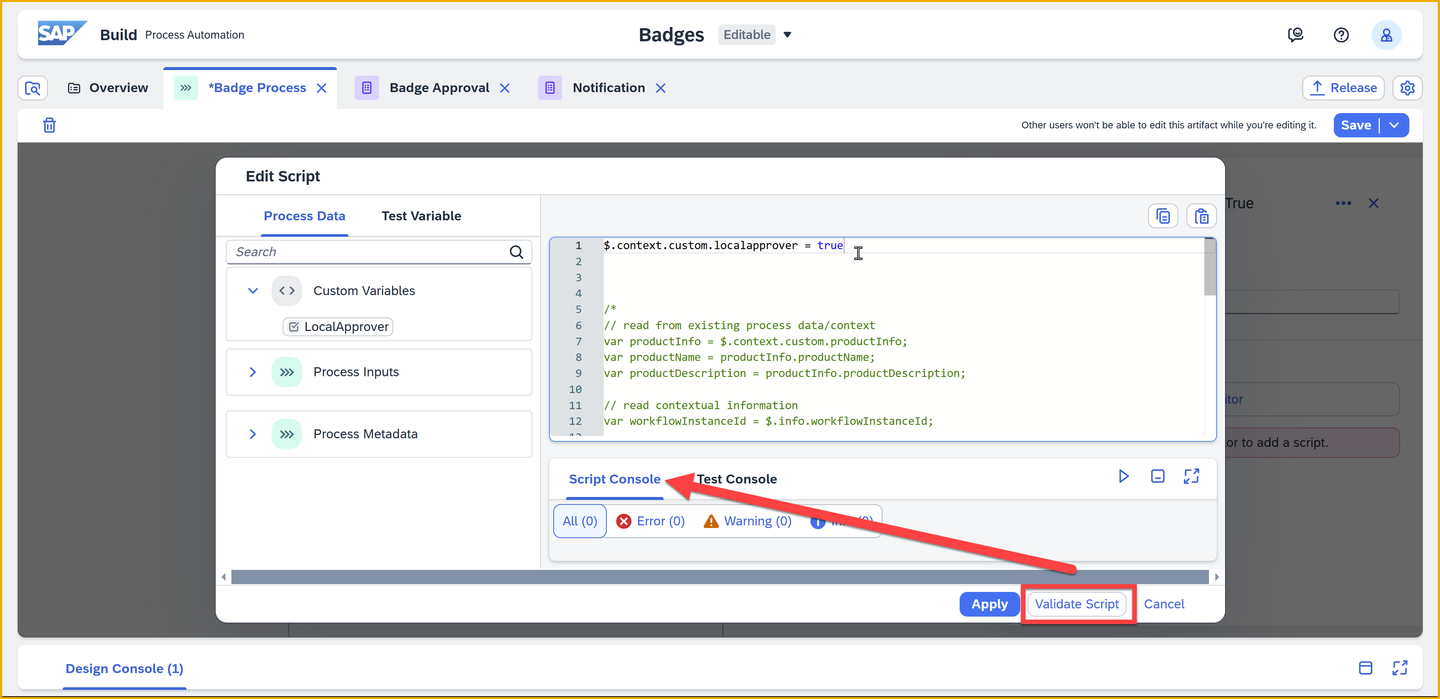Click the copy script icon above editor
1440x699 pixels.
(x=1163, y=216)
